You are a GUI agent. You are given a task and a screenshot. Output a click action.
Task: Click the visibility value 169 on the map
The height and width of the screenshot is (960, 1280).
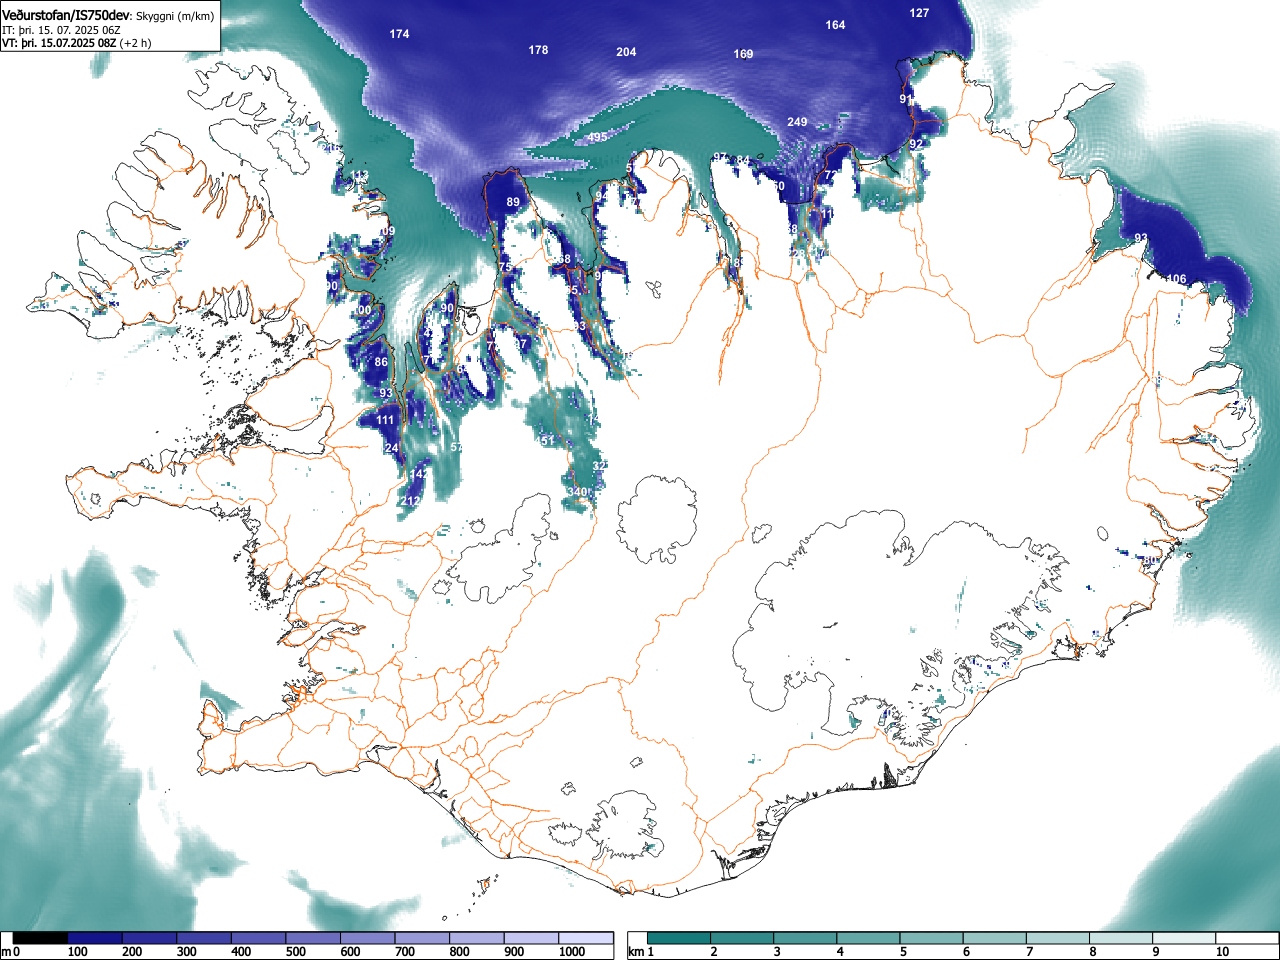(x=743, y=54)
